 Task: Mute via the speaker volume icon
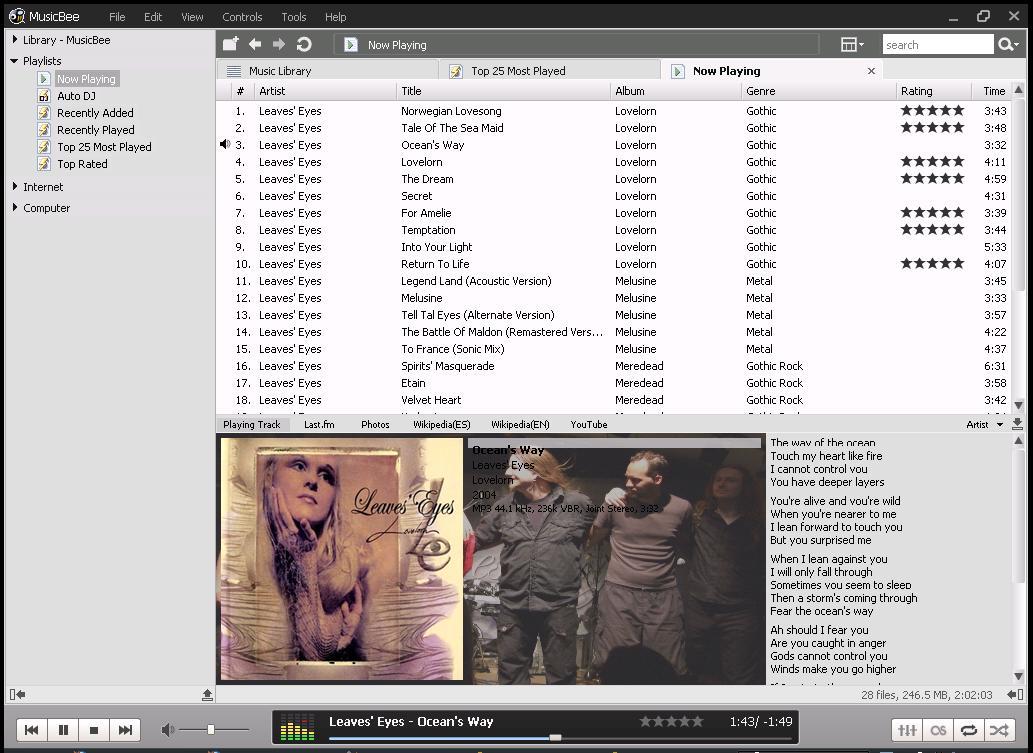tap(168, 729)
